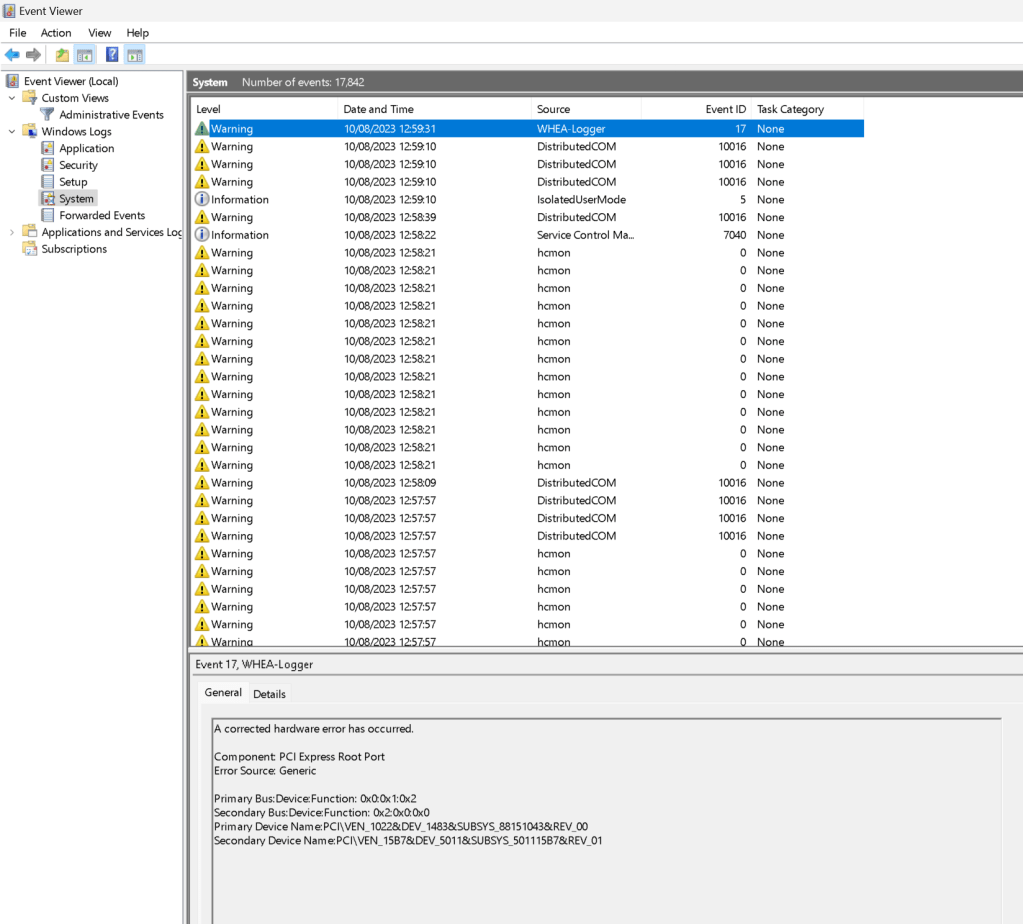Sort events by Level column header
Image resolution: width=1023 pixels, height=924 pixels.
coord(265,109)
